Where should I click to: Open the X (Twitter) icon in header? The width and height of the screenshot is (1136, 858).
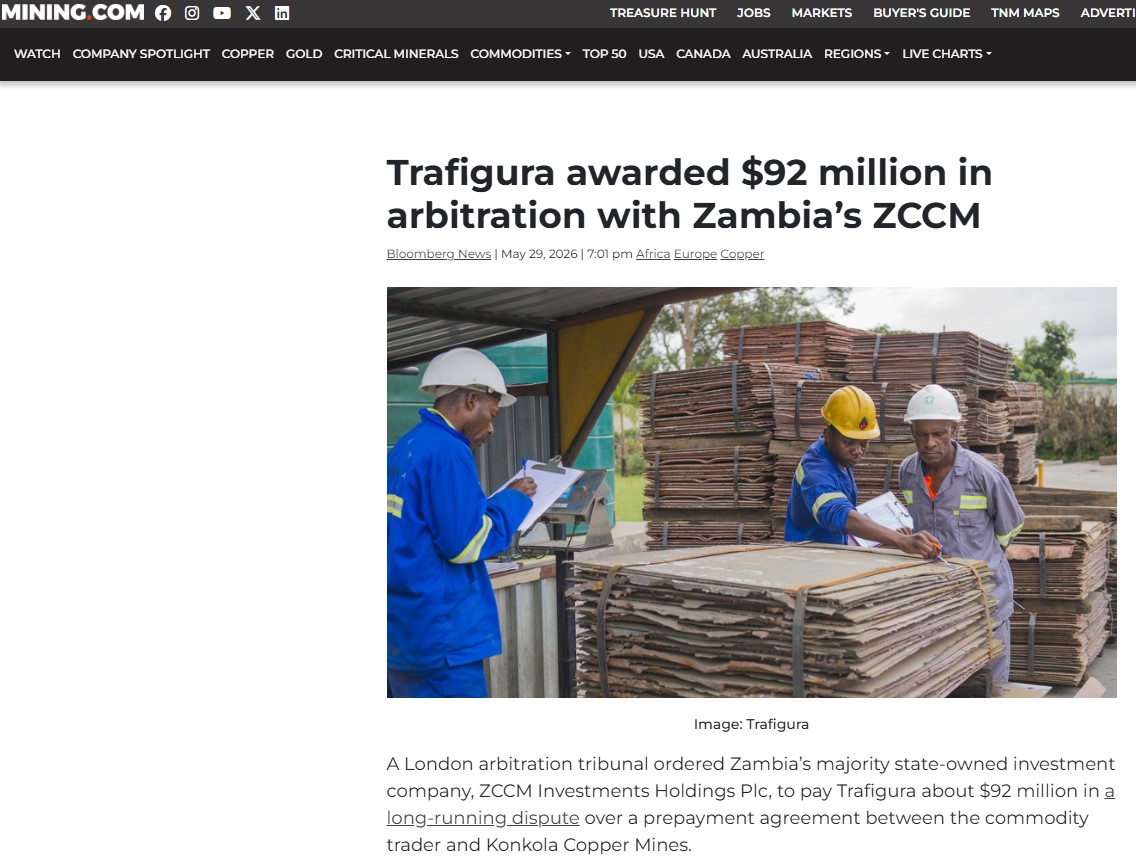[253, 13]
